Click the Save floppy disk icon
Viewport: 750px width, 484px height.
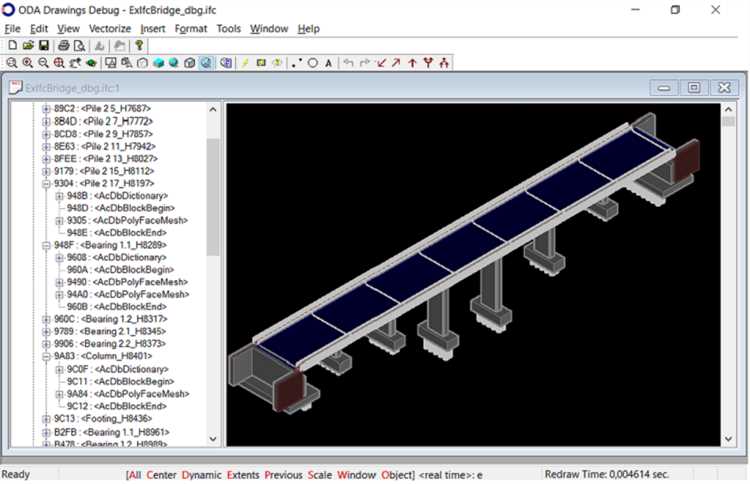coord(44,45)
